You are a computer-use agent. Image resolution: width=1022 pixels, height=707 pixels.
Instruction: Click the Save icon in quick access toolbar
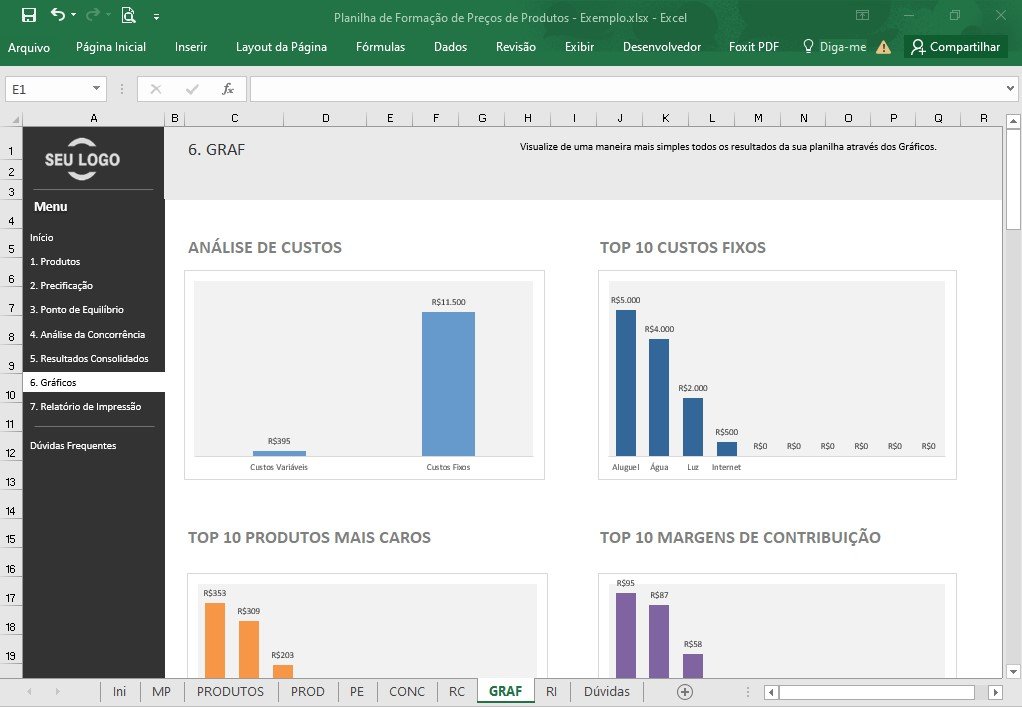click(x=29, y=15)
